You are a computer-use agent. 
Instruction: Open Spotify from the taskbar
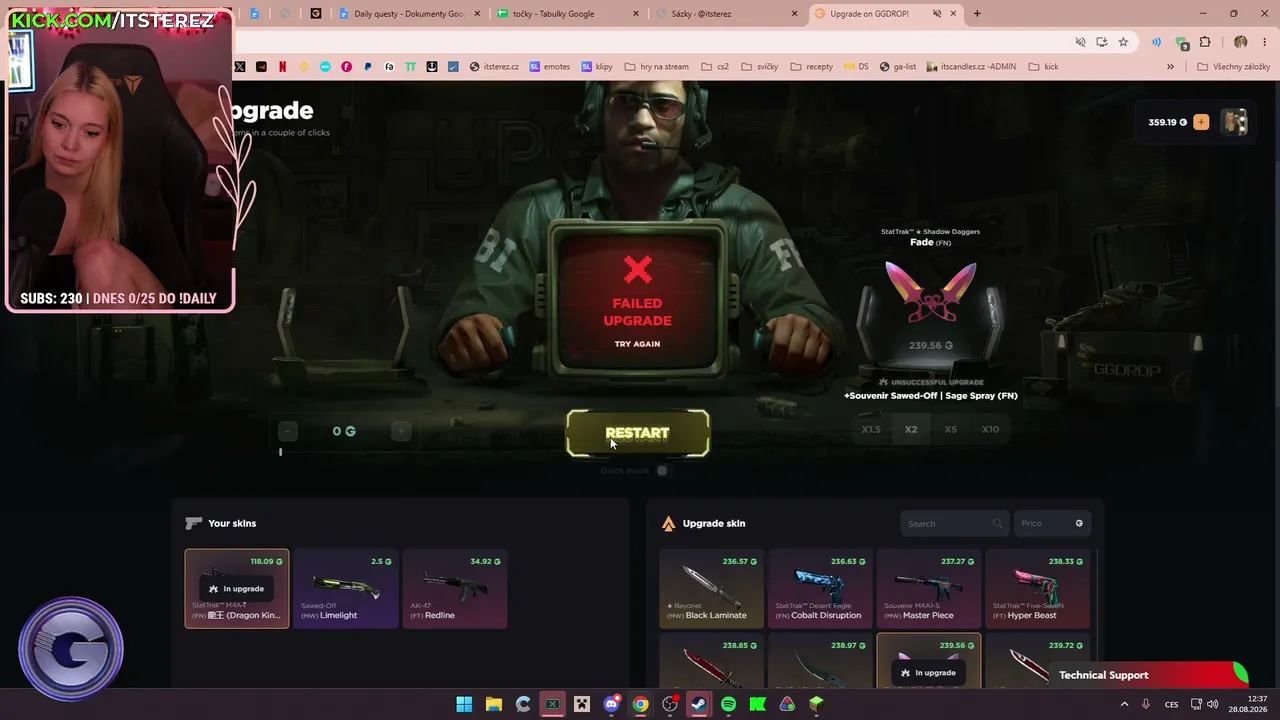[x=728, y=704]
